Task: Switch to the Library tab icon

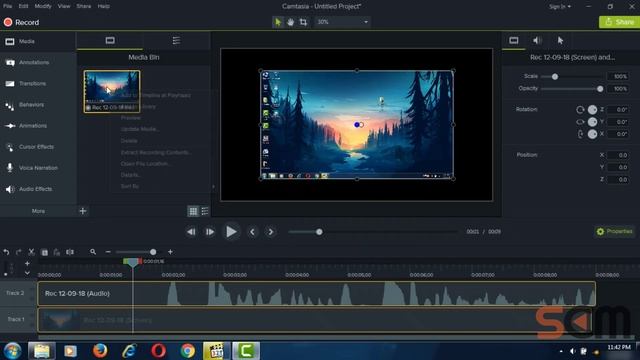Action: pos(176,40)
